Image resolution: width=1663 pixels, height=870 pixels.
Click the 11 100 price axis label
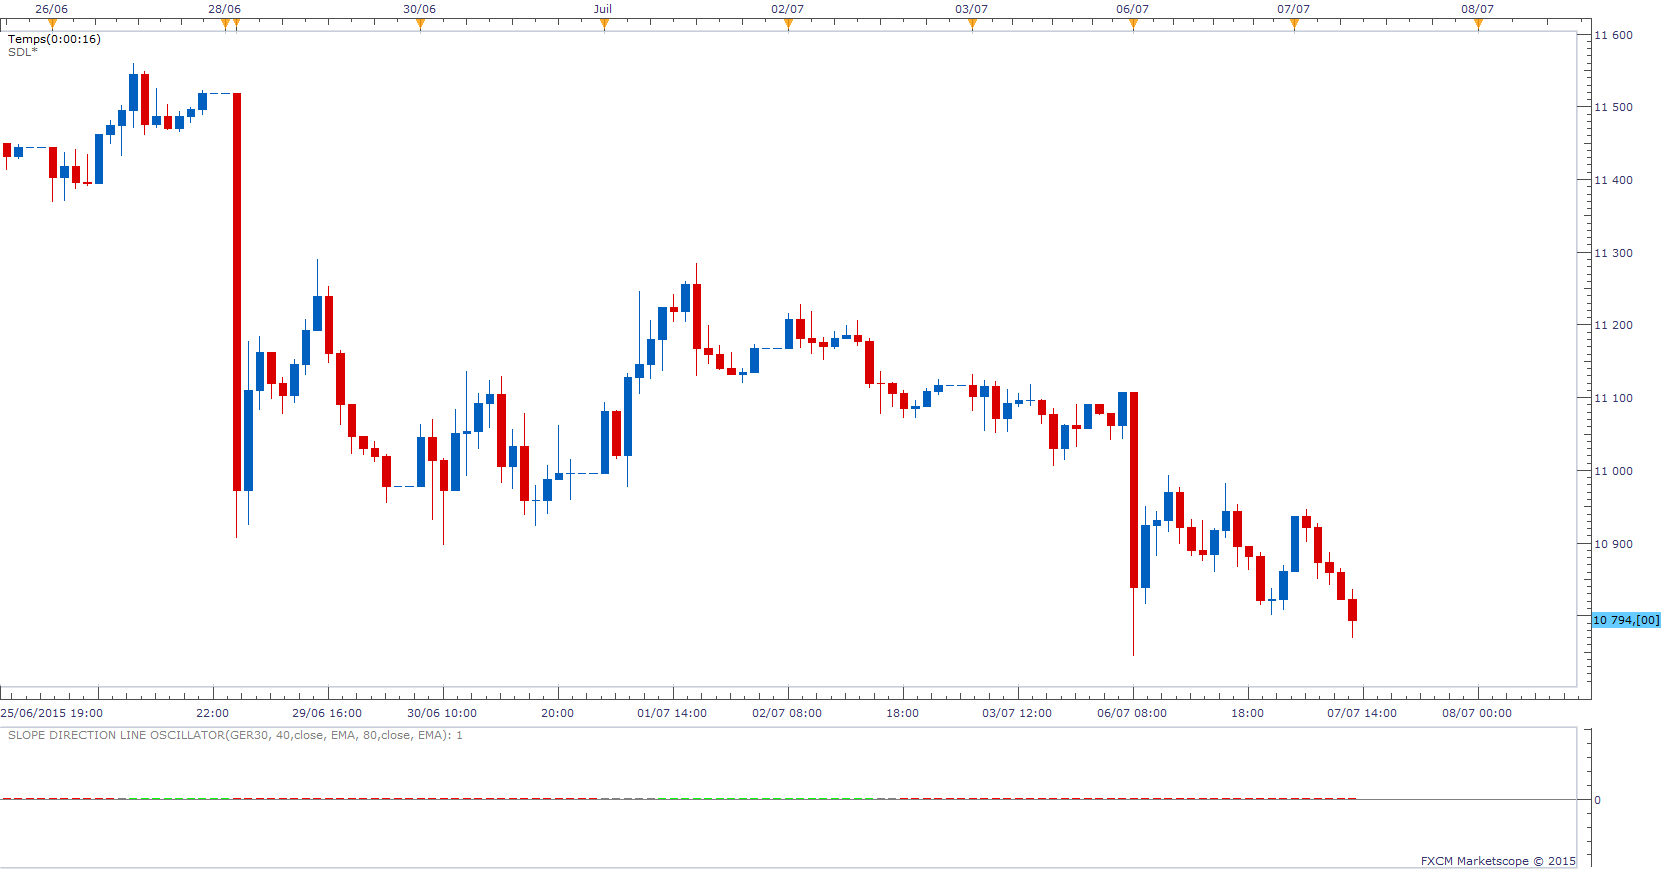[1613, 398]
